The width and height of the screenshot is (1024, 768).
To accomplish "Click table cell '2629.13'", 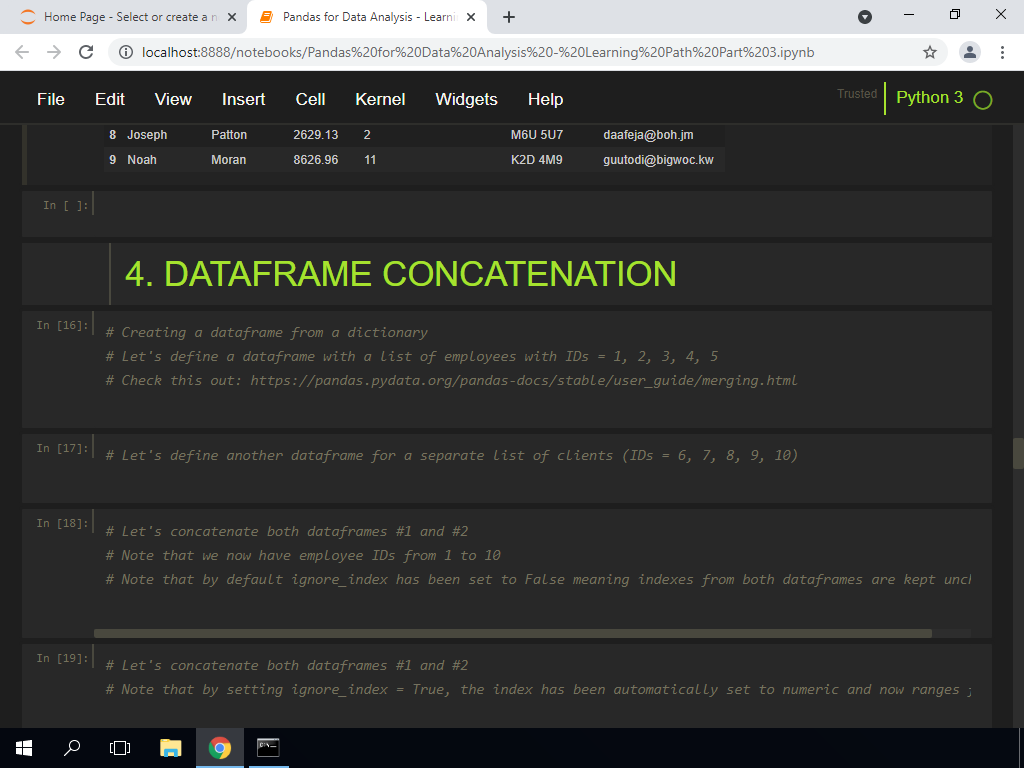I will click(315, 135).
